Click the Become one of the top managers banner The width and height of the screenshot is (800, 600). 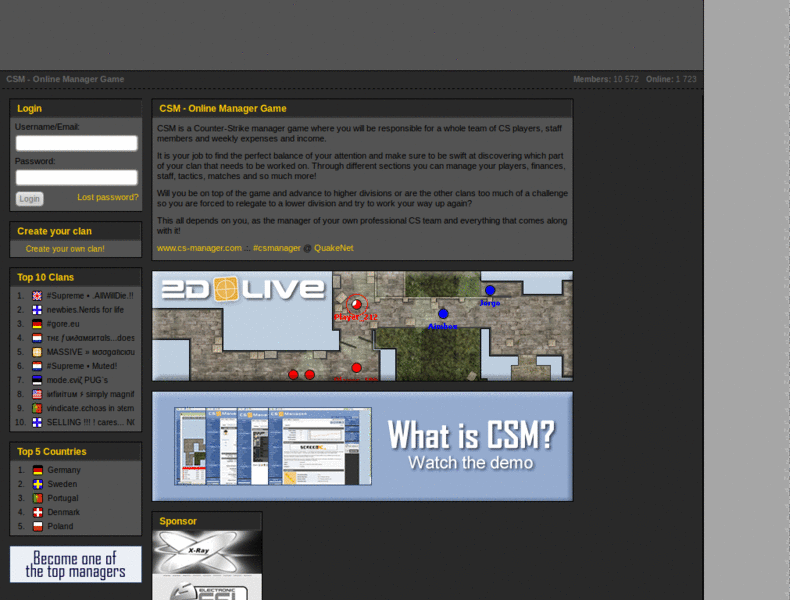click(x=76, y=564)
